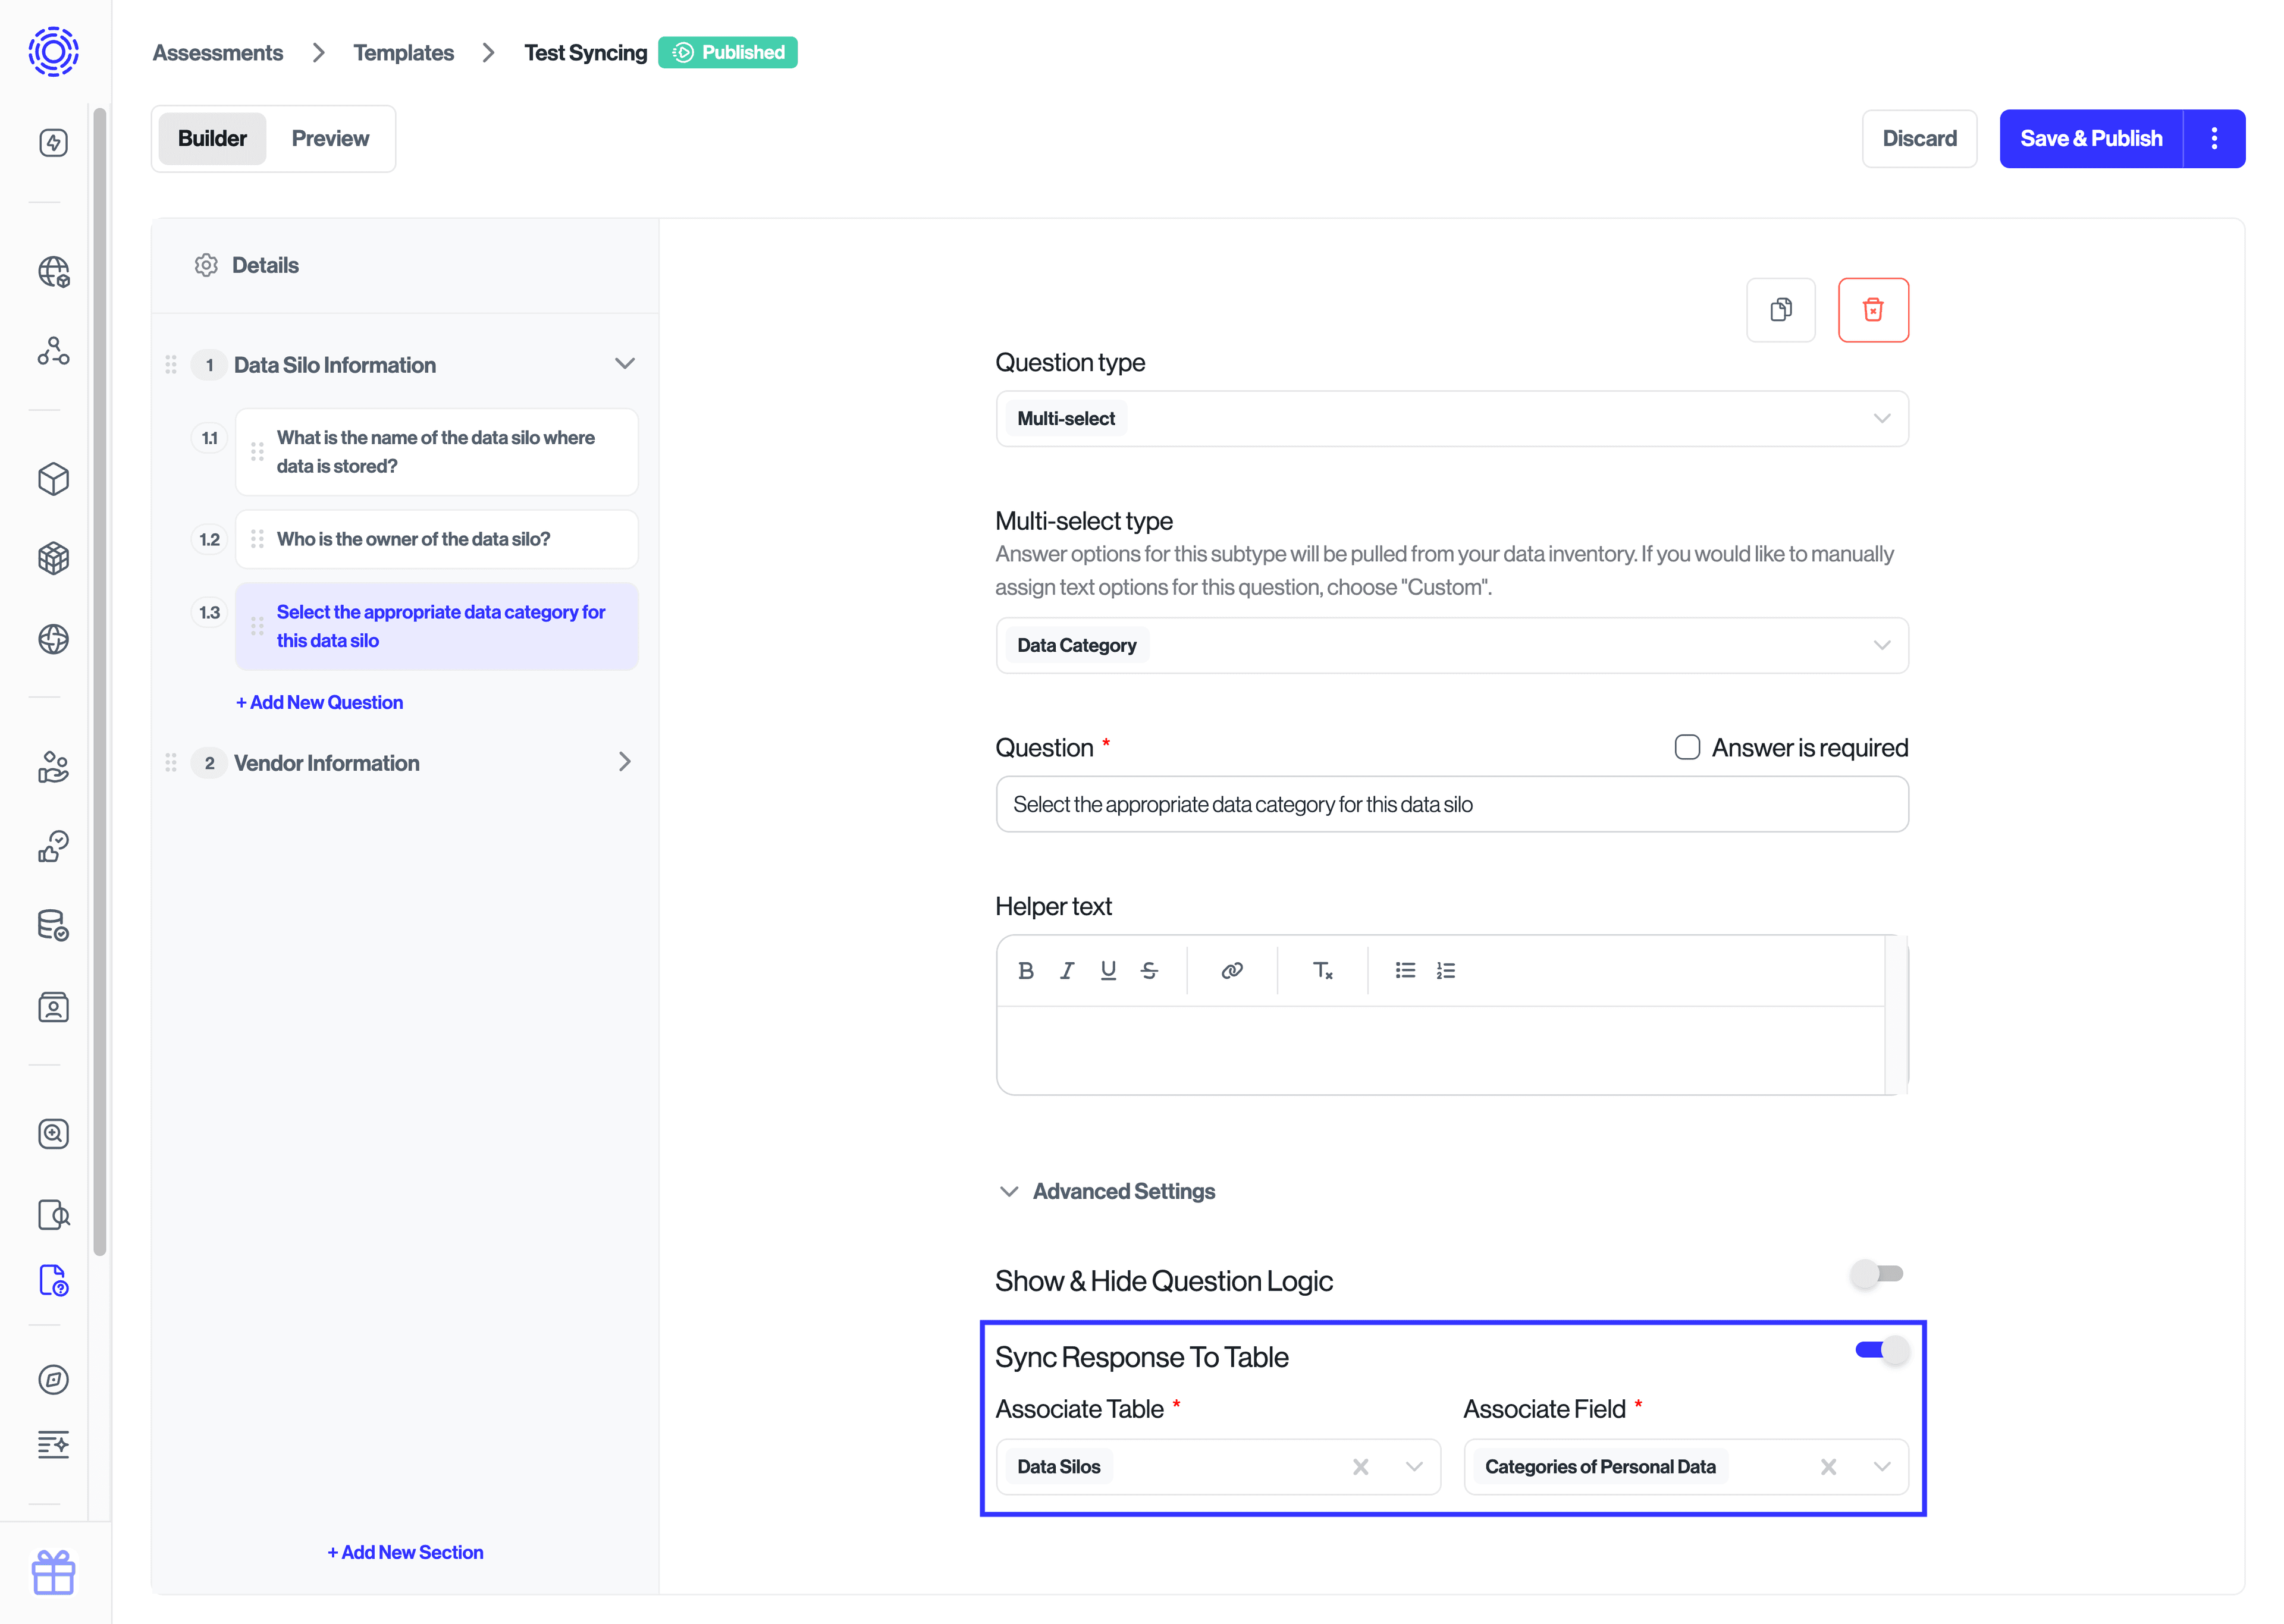Switch to the Preview tab

click(330, 138)
